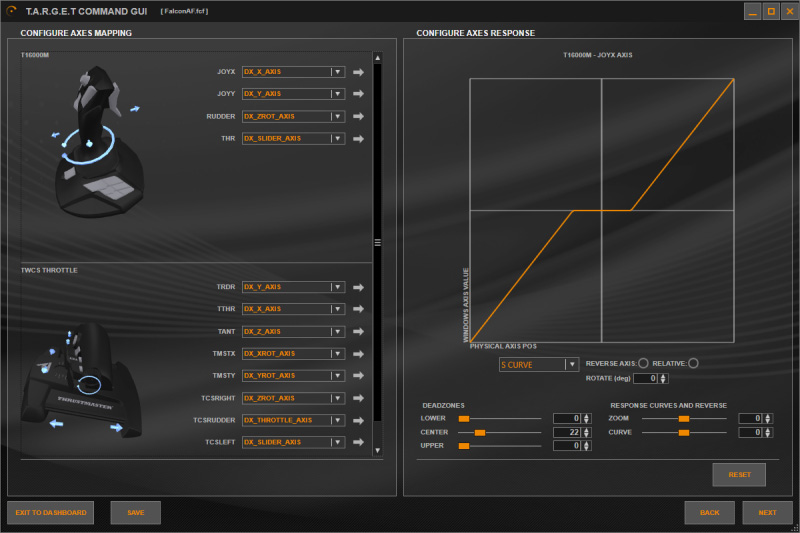Screen dimensions: 800x533
Task: Click the arrow icon beside TRDR axis
Action: click(358, 287)
